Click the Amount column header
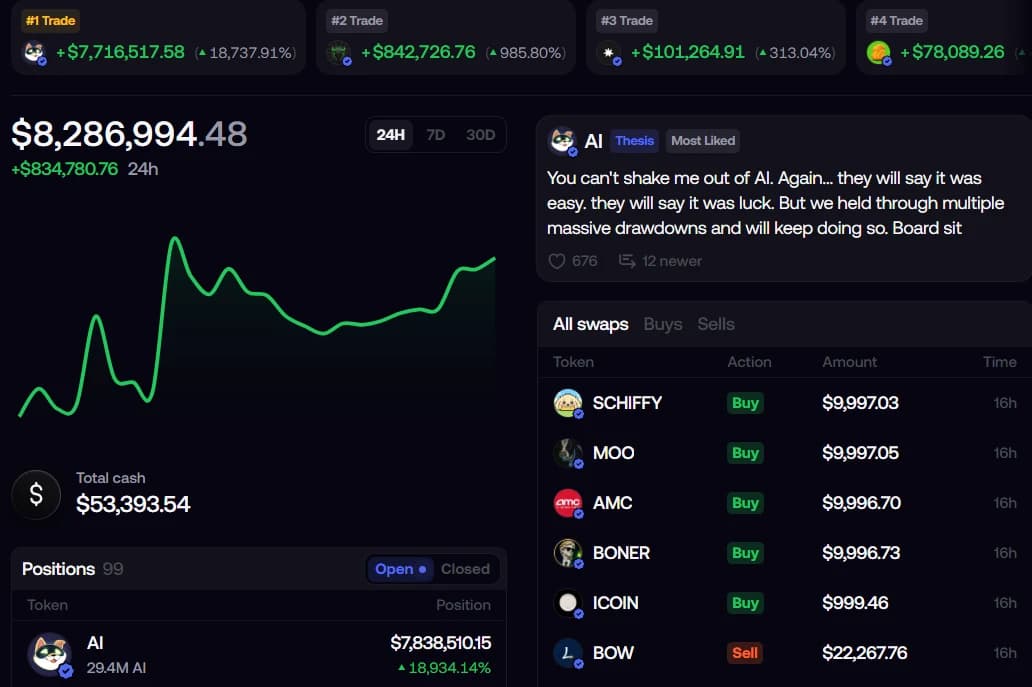The width and height of the screenshot is (1032, 687). pos(850,362)
